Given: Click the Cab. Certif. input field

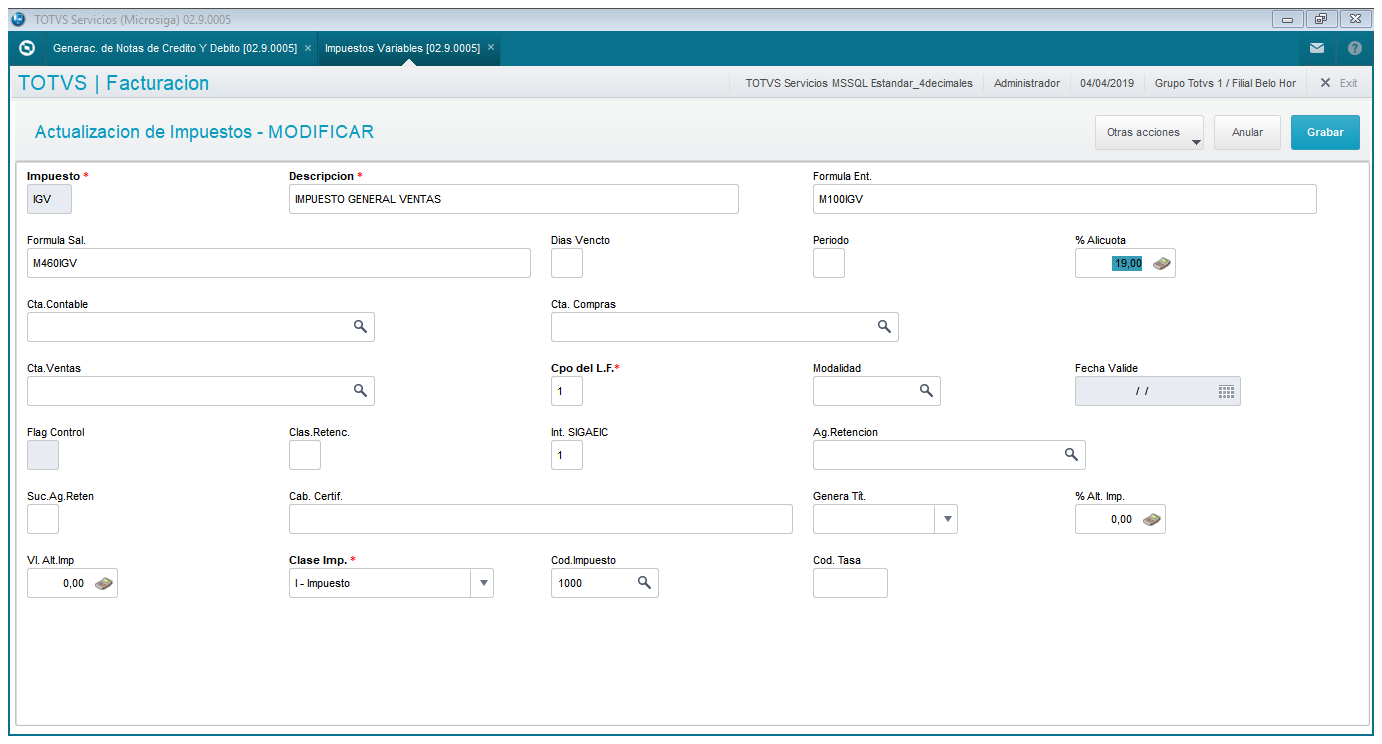Looking at the screenshot, I should pos(541,519).
